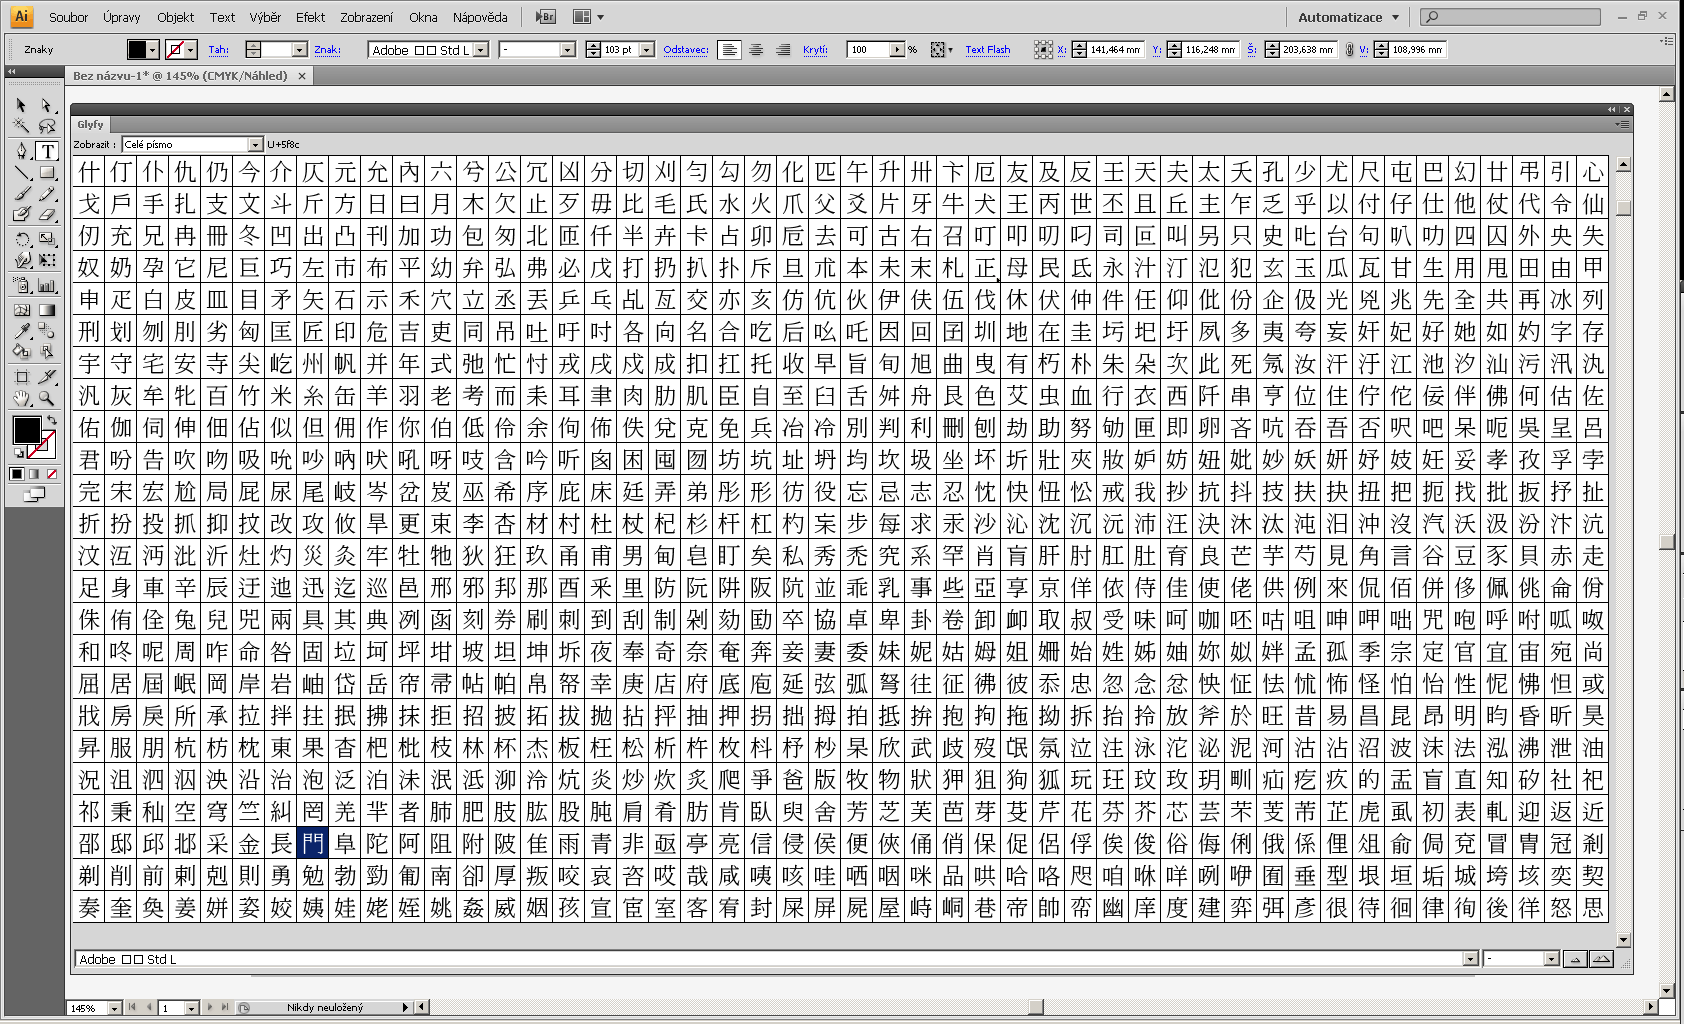Open the Efekt menu
The height and width of the screenshot is (1024, 1684).
click(310, 17)
